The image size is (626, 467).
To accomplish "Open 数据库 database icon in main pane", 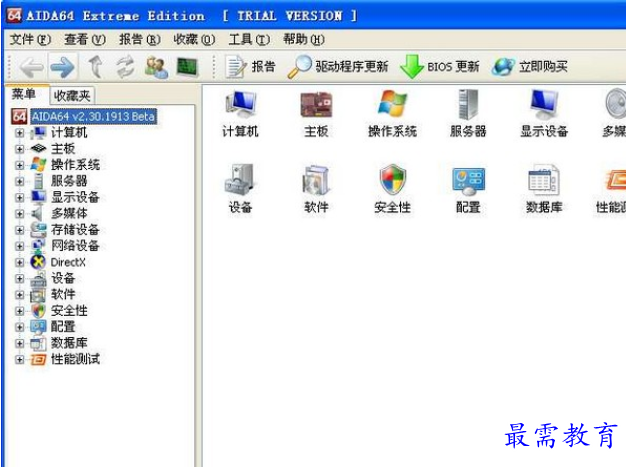I will [544, 189].
